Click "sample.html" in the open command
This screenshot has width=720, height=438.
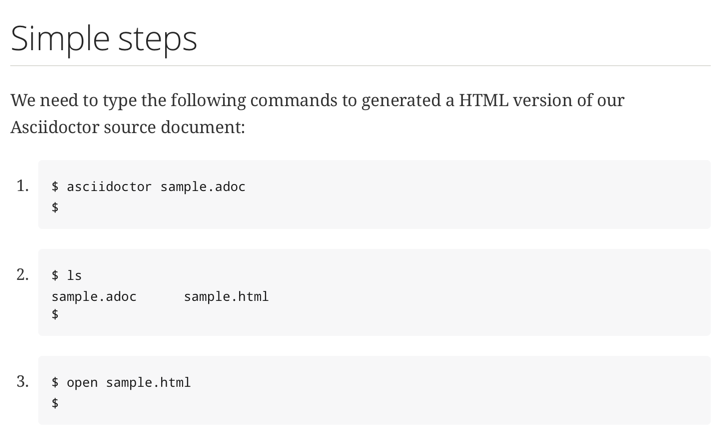tap(148, 382)
